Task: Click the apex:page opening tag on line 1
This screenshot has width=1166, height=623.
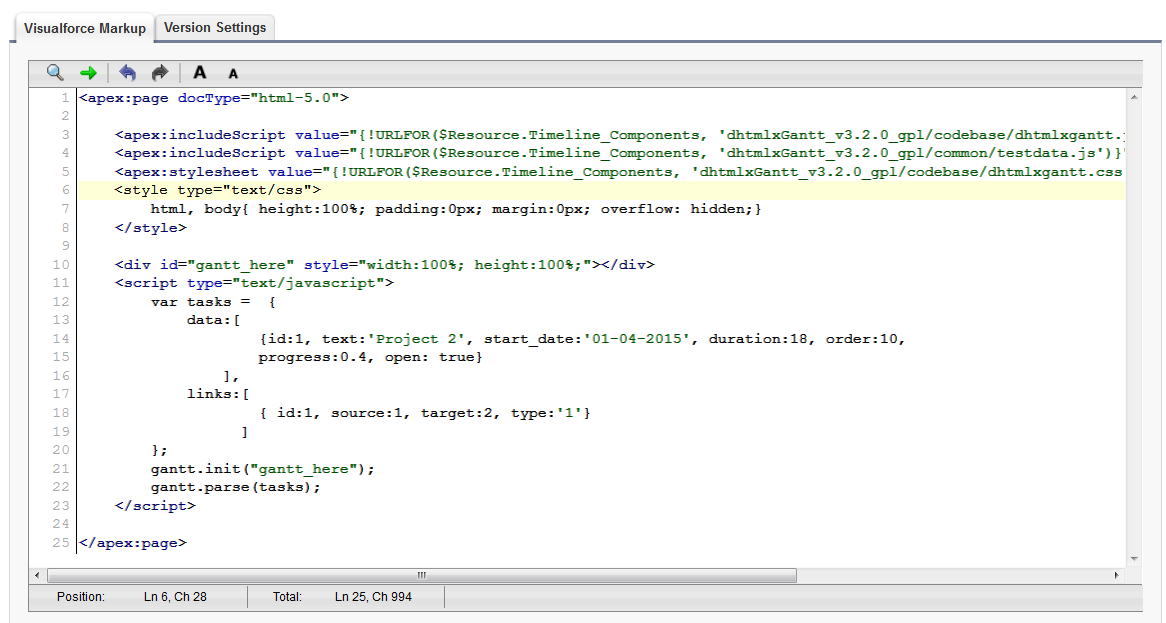Action: (x=214, y=98)
